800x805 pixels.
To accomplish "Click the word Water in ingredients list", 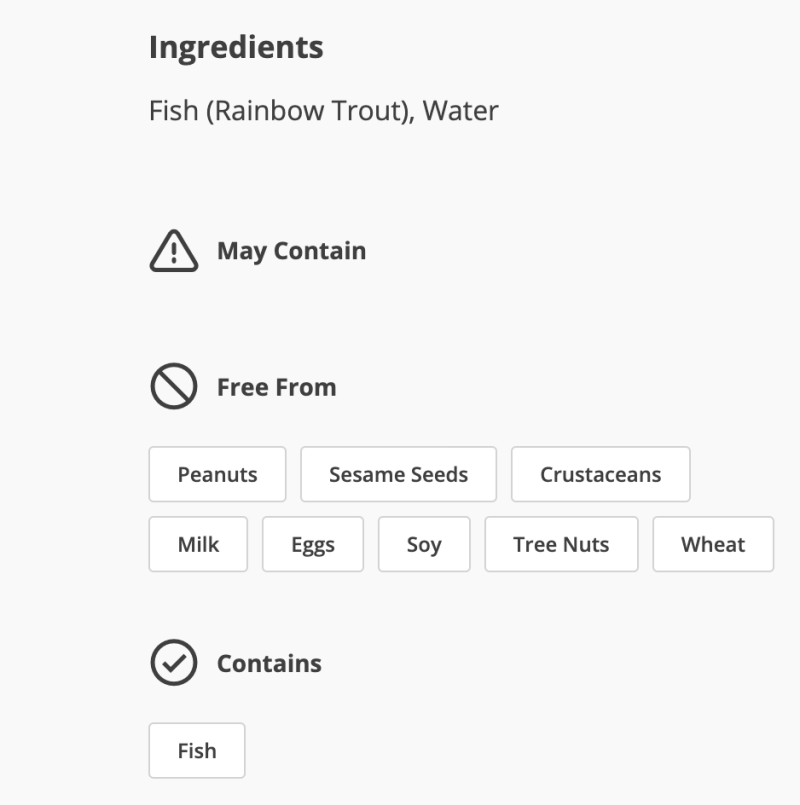I will [460, 110].
